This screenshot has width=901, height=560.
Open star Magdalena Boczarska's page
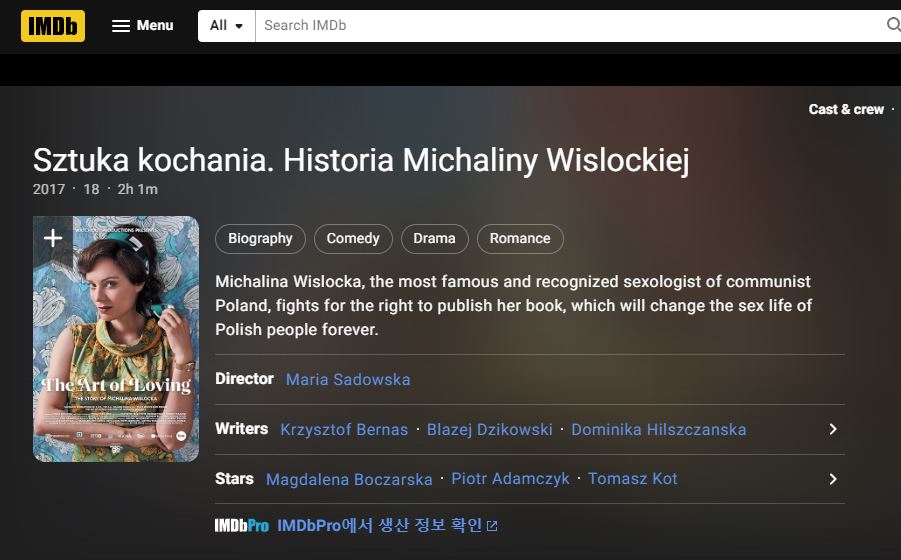(349, 479)
